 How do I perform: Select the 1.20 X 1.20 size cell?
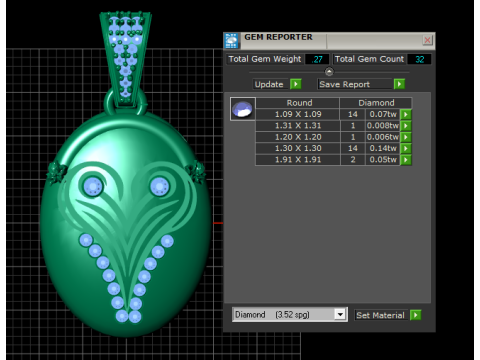coord(298,137)
